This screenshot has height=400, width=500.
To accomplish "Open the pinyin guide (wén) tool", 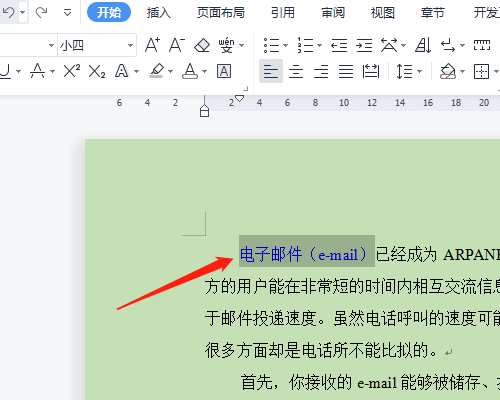I will 227,45.
